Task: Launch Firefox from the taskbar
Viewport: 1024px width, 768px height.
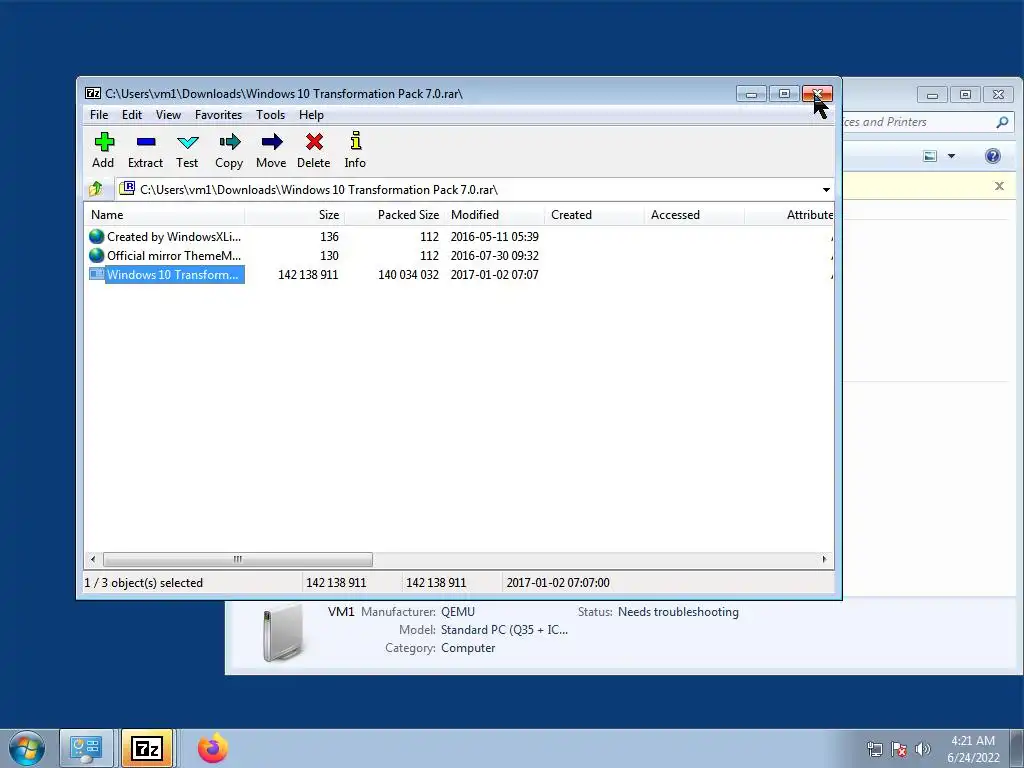Action: coord(213,748)
